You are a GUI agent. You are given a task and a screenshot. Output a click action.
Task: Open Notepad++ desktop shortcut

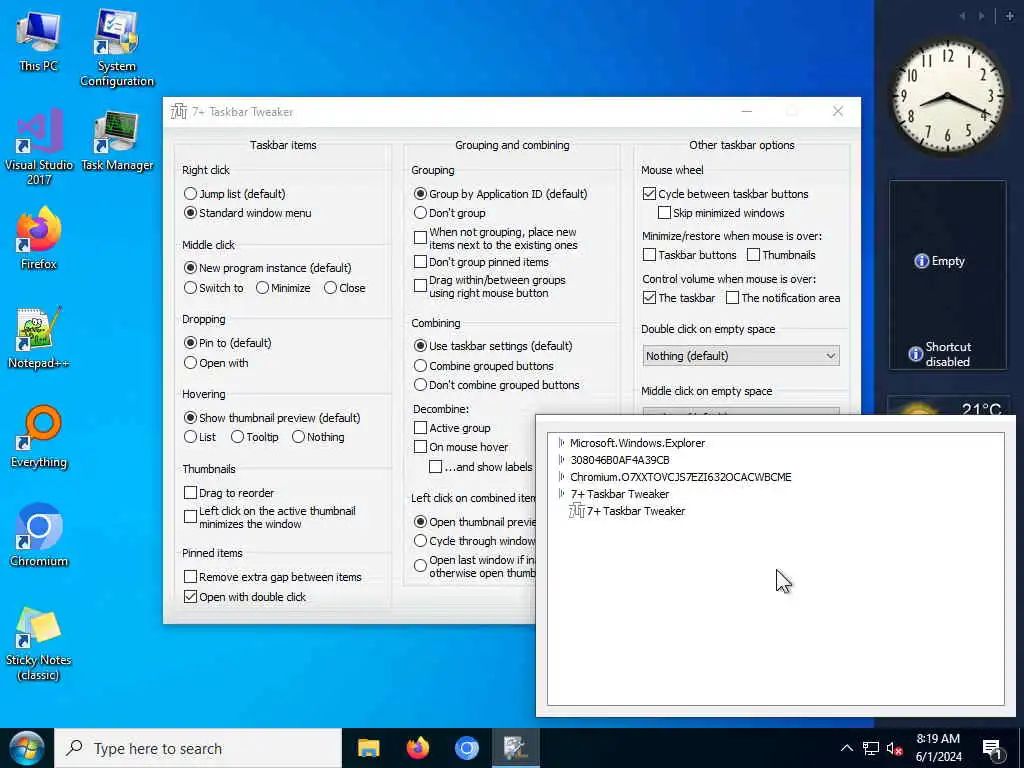[39, 338]
